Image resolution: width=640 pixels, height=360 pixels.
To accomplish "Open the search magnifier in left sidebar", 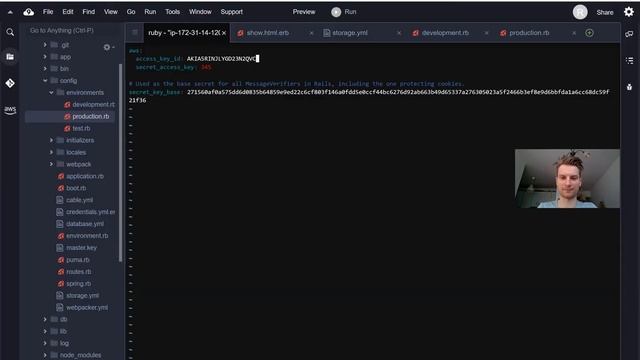I will click(x=10, y=32).
